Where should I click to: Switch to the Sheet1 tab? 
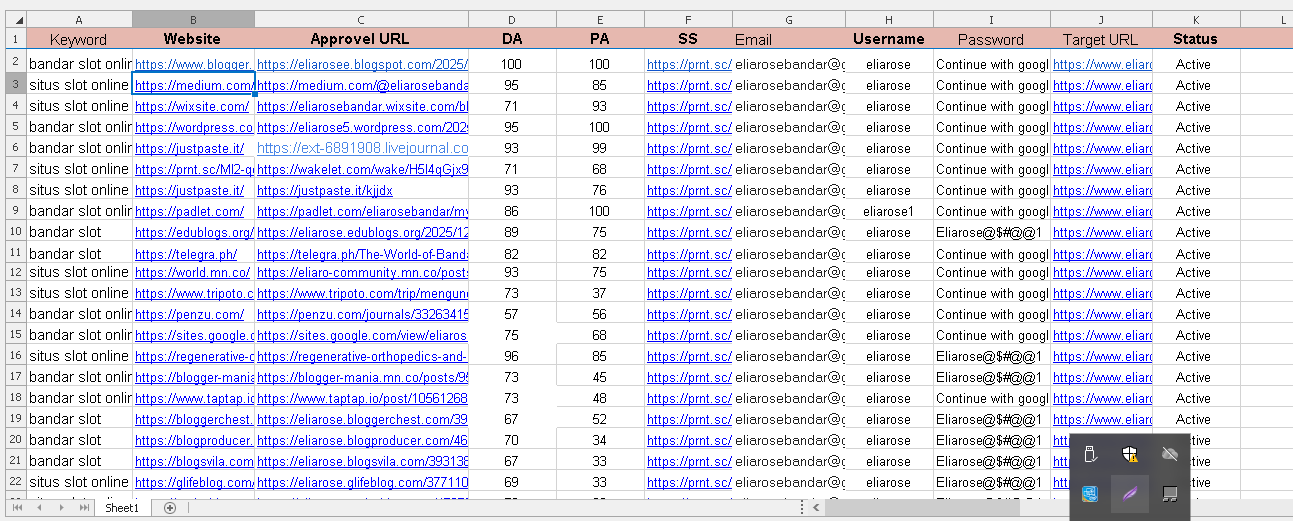pyautogui.click(x=122, y=508)
